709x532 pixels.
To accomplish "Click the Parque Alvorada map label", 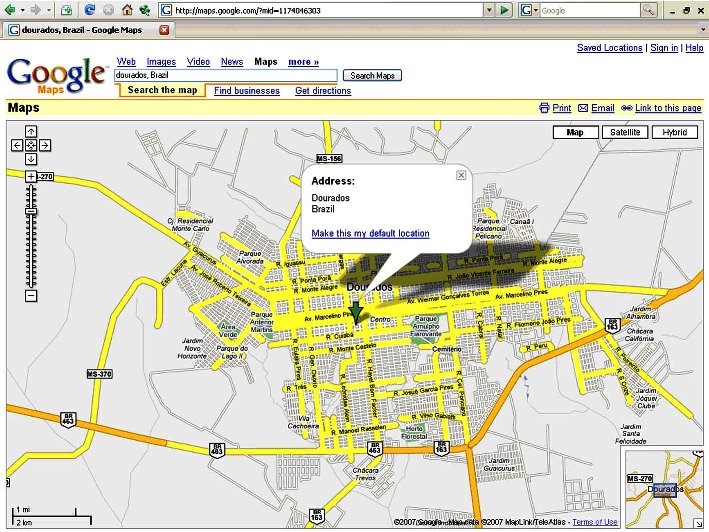I will click(250, 257).
